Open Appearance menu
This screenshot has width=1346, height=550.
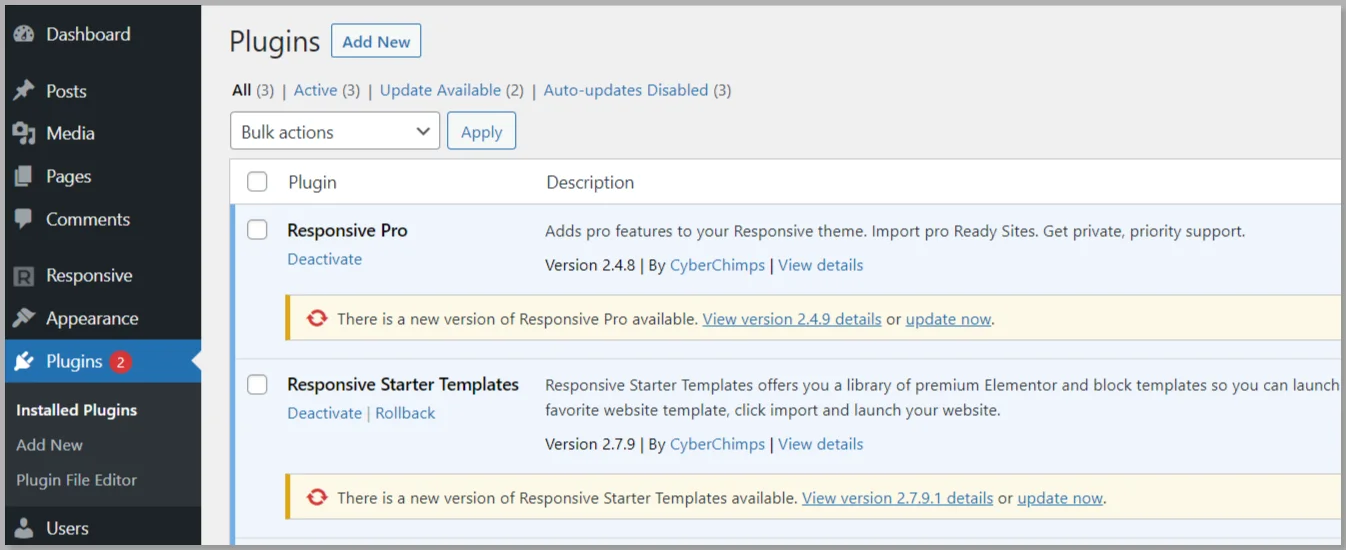pos(92,319)
